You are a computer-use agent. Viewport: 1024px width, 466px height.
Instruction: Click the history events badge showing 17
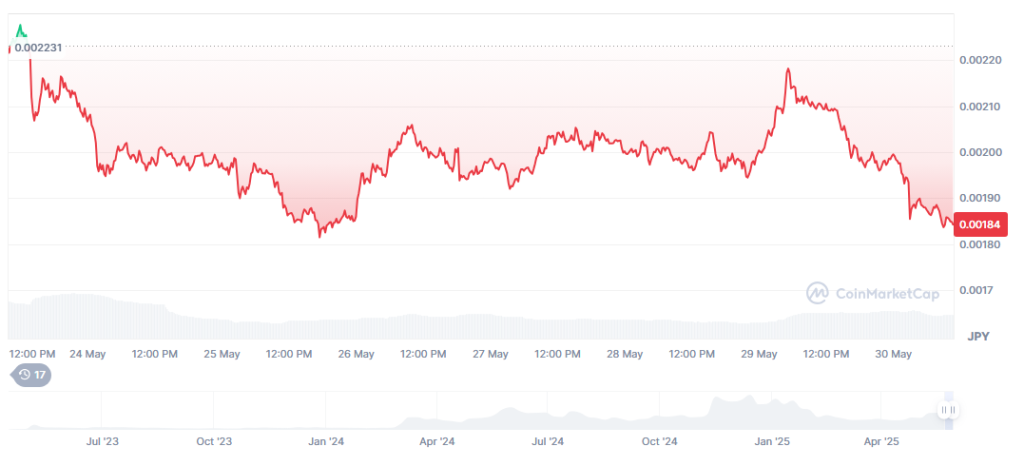(x=31, y=375)
